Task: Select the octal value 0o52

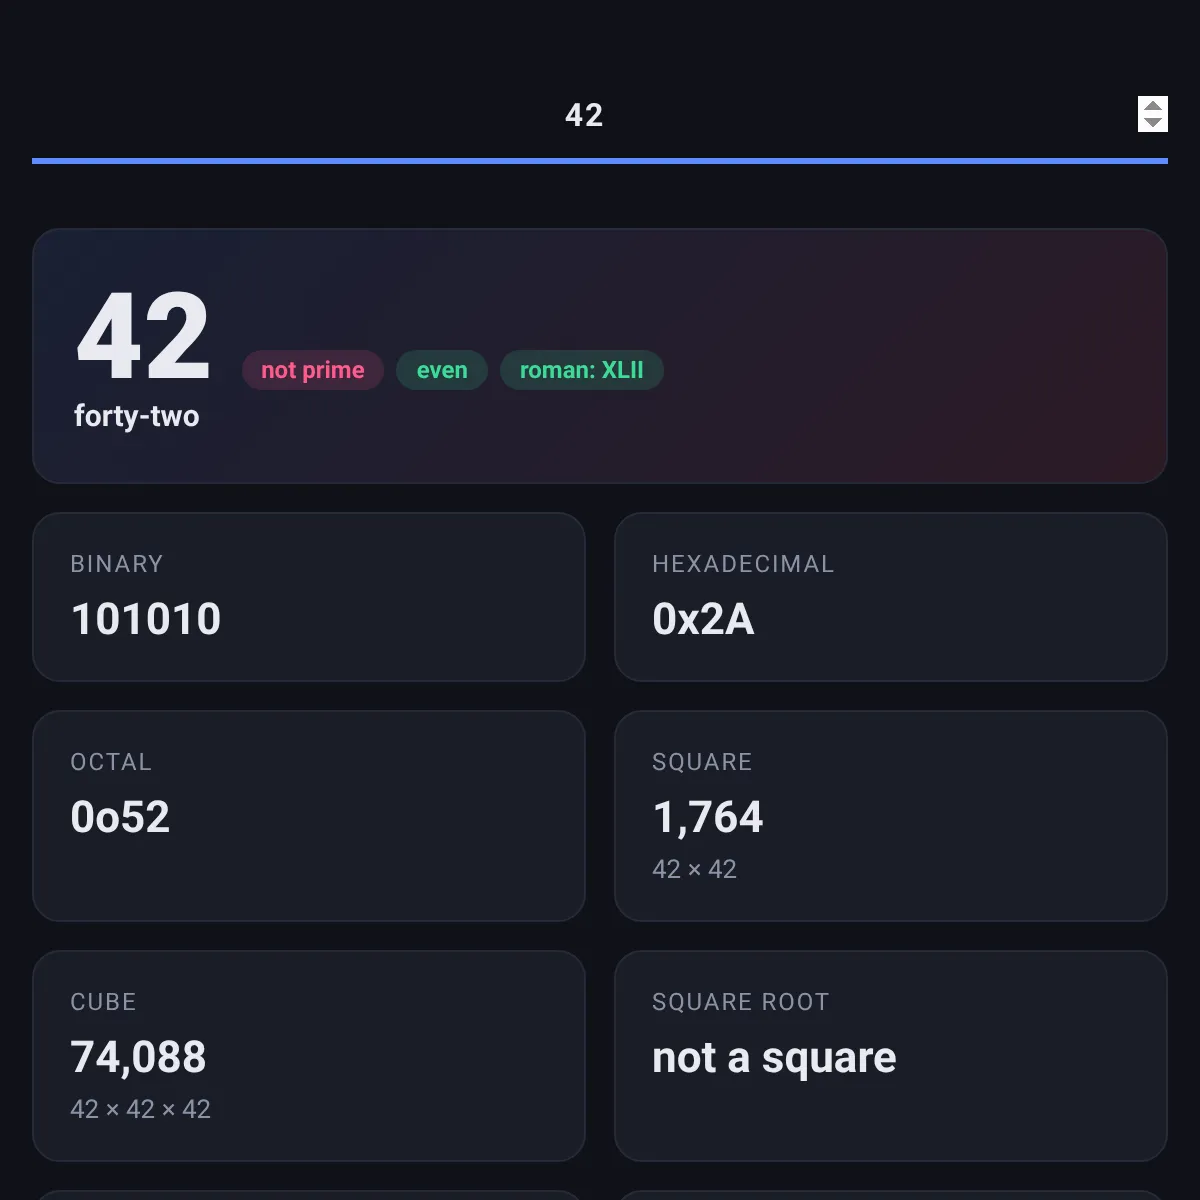Action: [x=120, y=817]
